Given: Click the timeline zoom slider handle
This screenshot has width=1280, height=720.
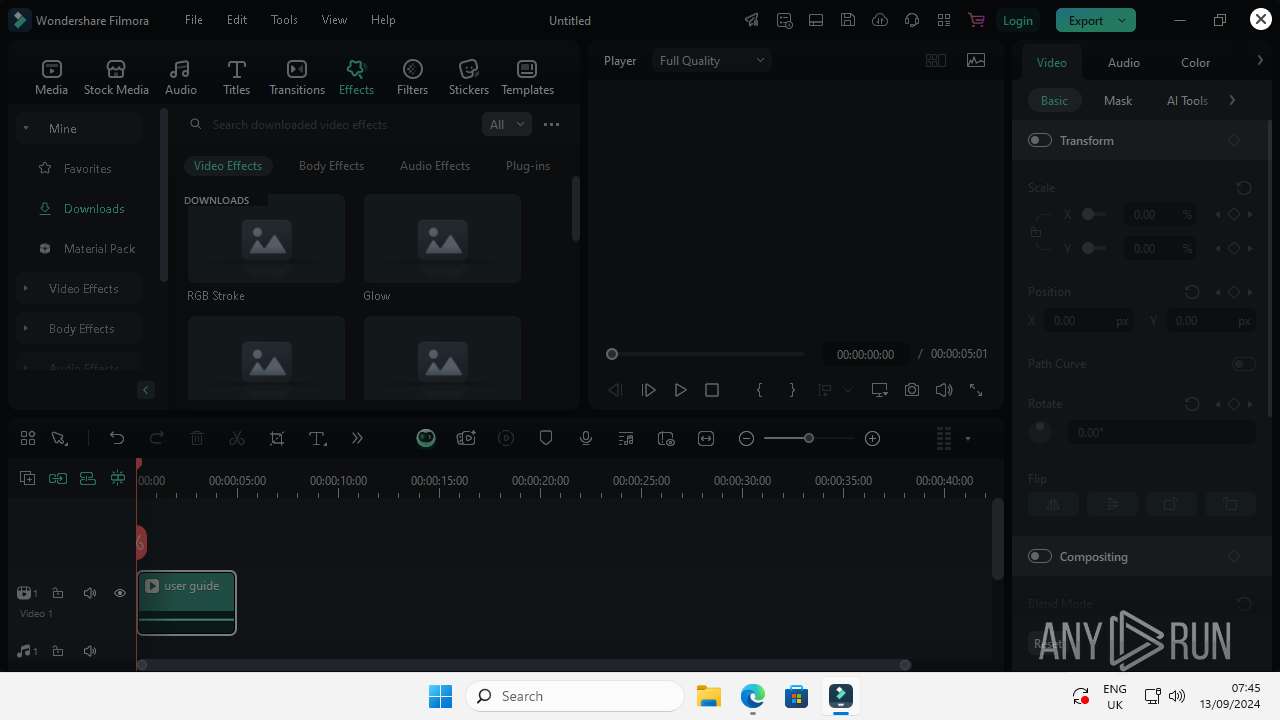Looking at the screenshot, I should [808, 438].
